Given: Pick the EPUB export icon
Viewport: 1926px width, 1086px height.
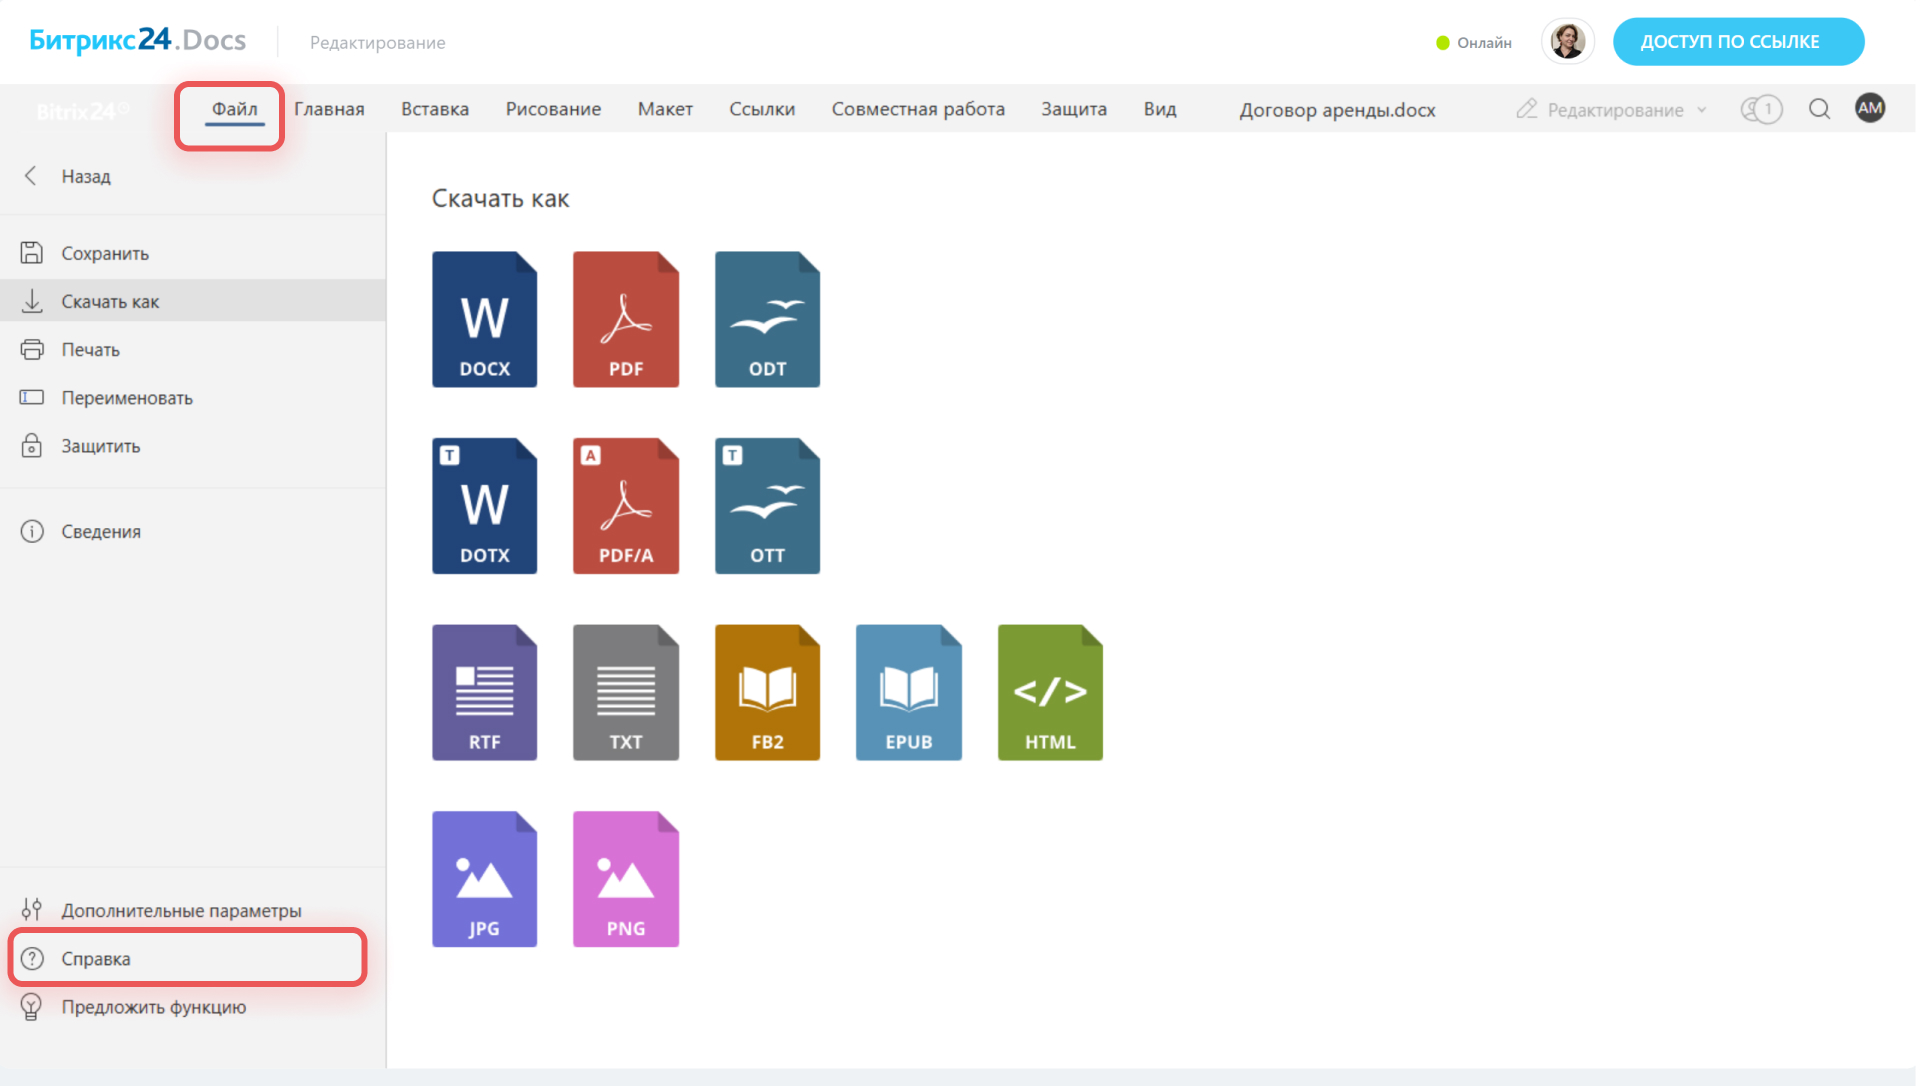Looking at the screenshot, I should (908, 692).
